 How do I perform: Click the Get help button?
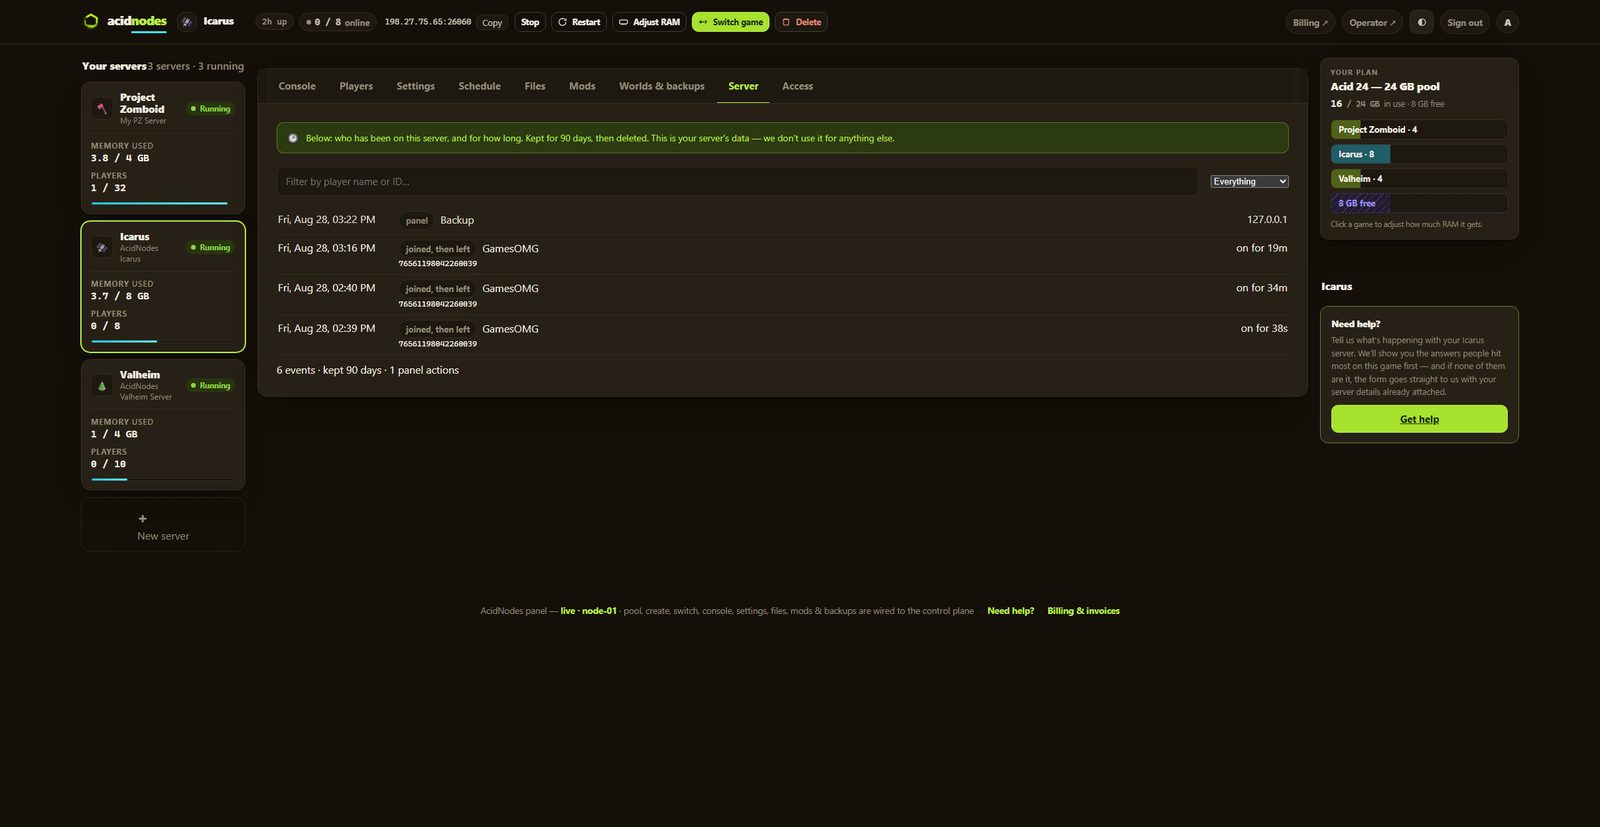pos(1419,419)
